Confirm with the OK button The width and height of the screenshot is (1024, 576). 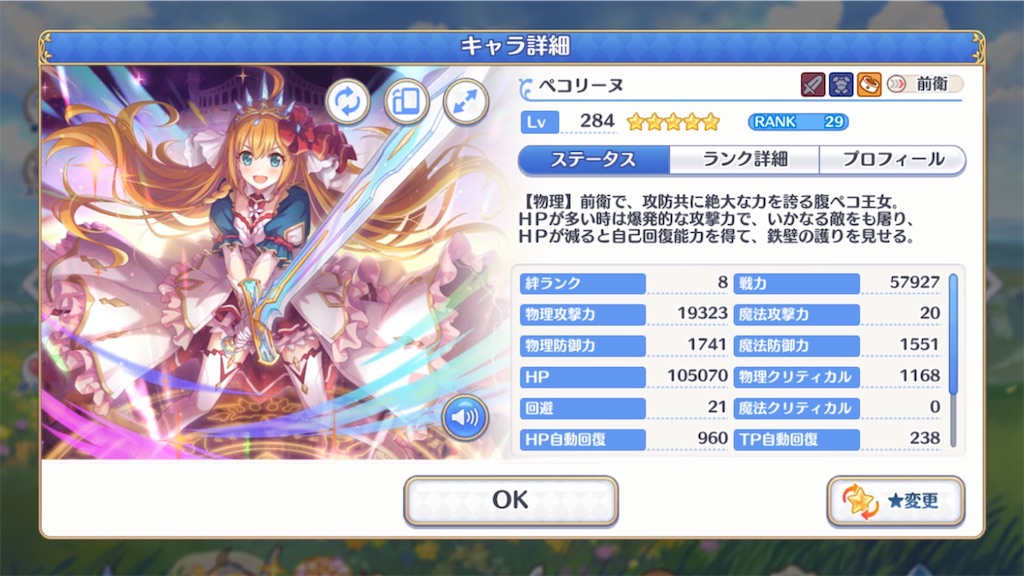pyautogui.click(x=511, y=500)
